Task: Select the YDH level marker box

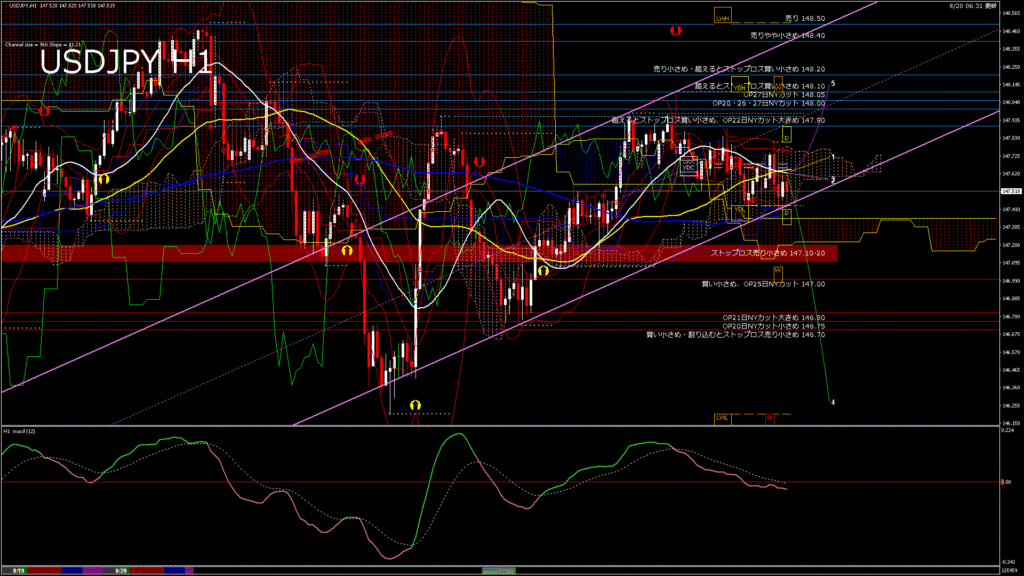Action: 740,87
